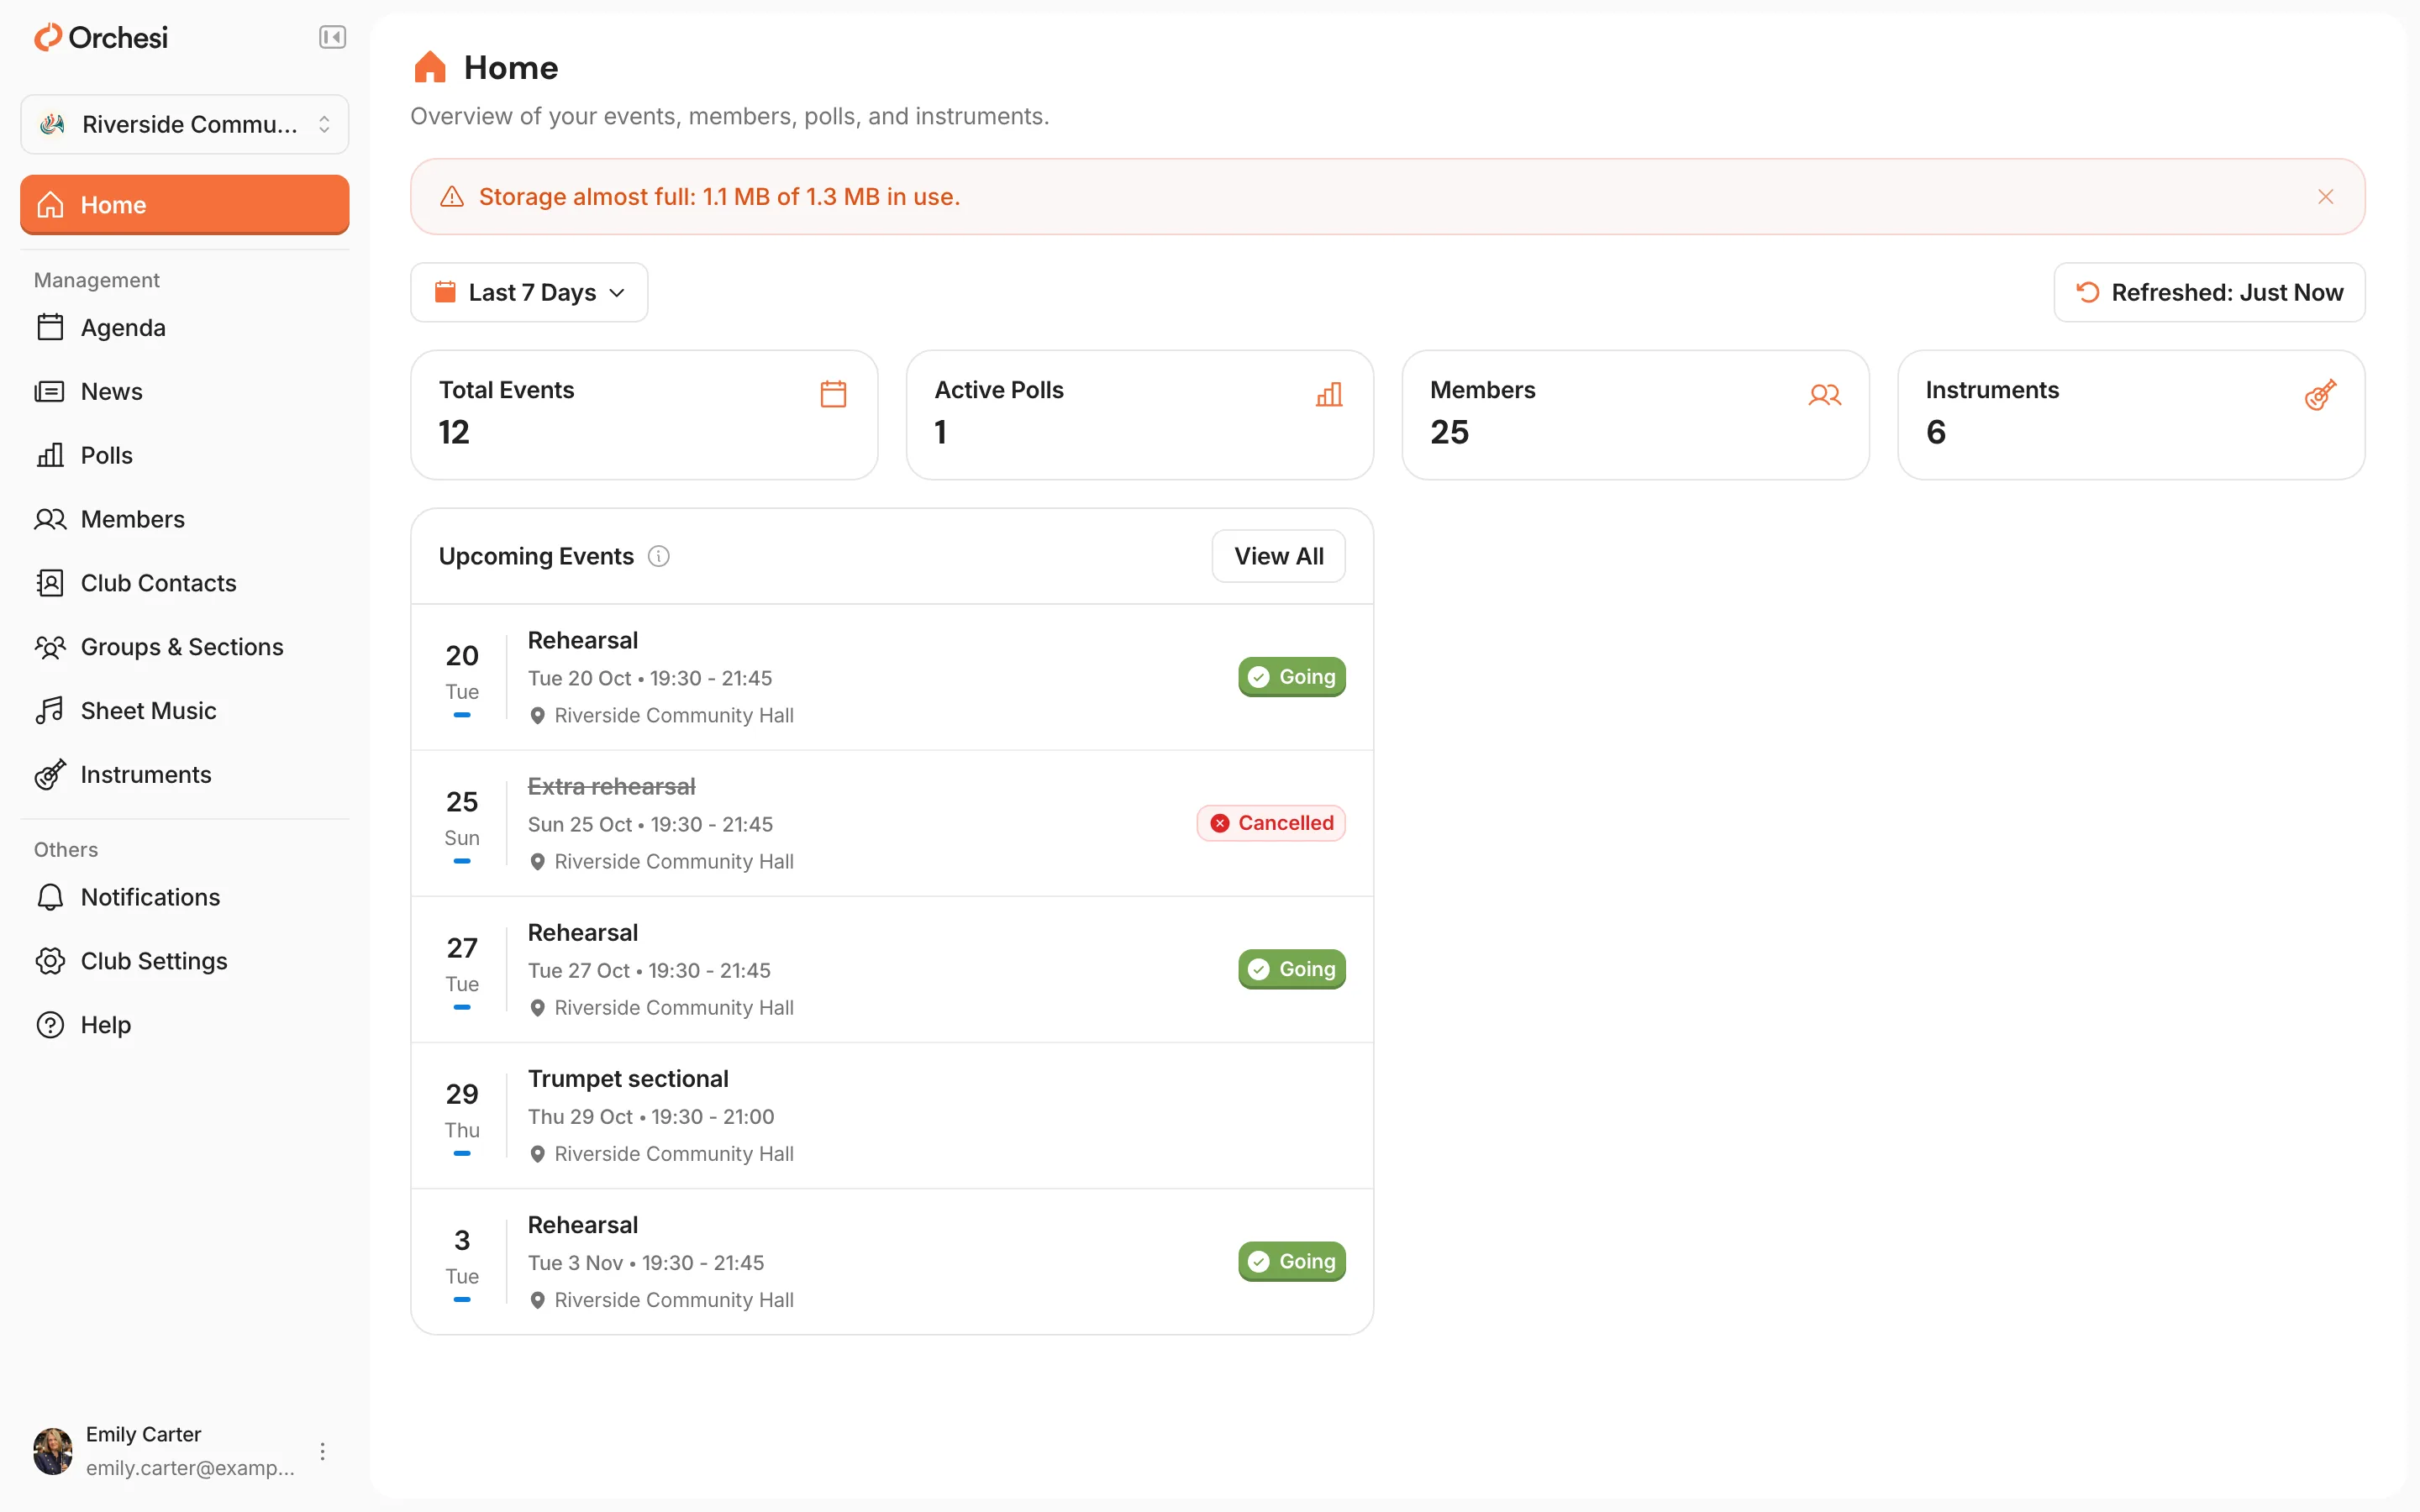Viewport: 2420px width, 1512px height.
Task: Click Refreshed: Just Now button
Action: tap(2209, 292)
